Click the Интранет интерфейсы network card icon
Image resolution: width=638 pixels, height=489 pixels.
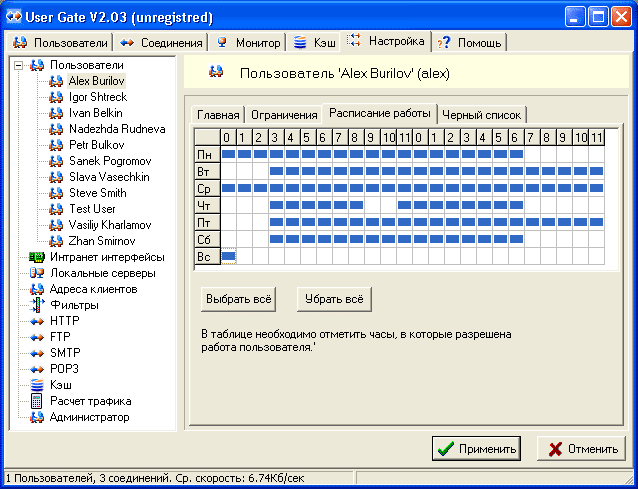37,257
